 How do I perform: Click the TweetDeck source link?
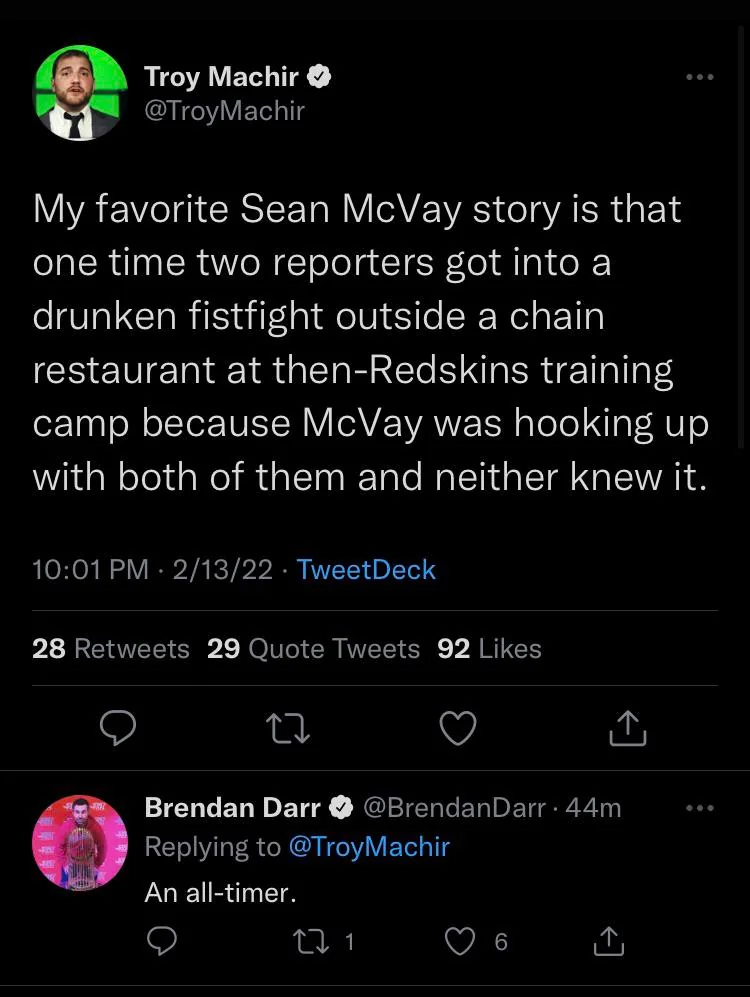[x=366, y=570]
